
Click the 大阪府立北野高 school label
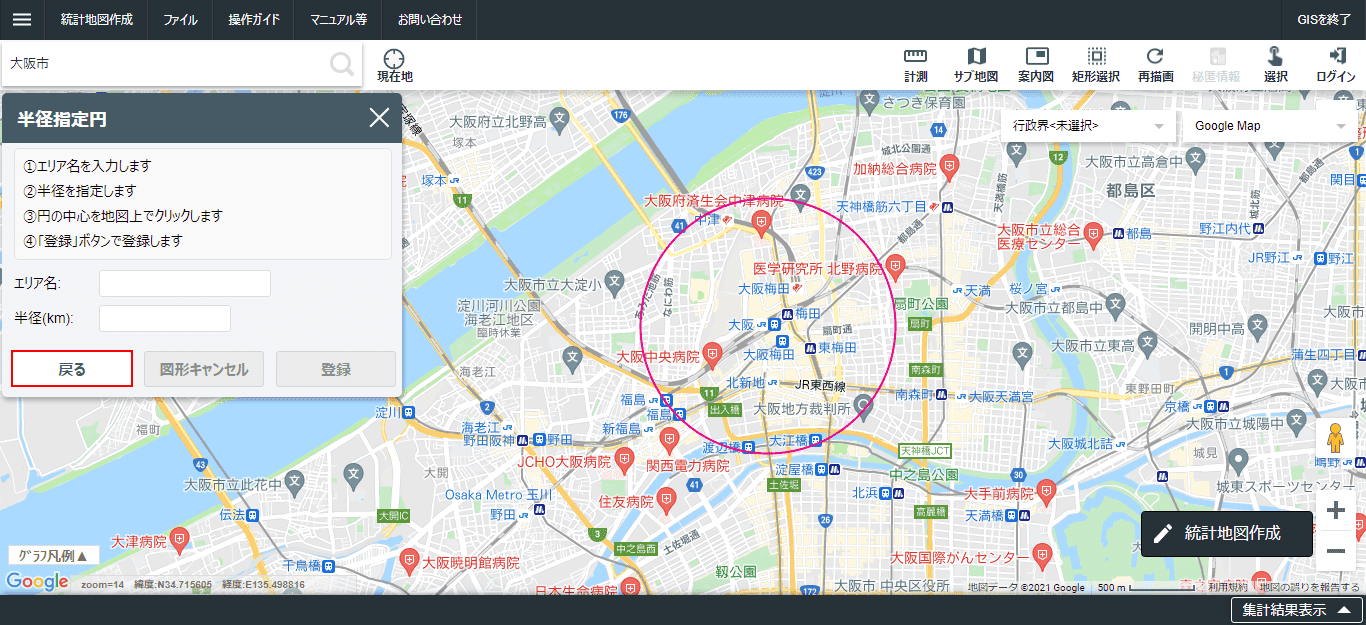(498, 122)
